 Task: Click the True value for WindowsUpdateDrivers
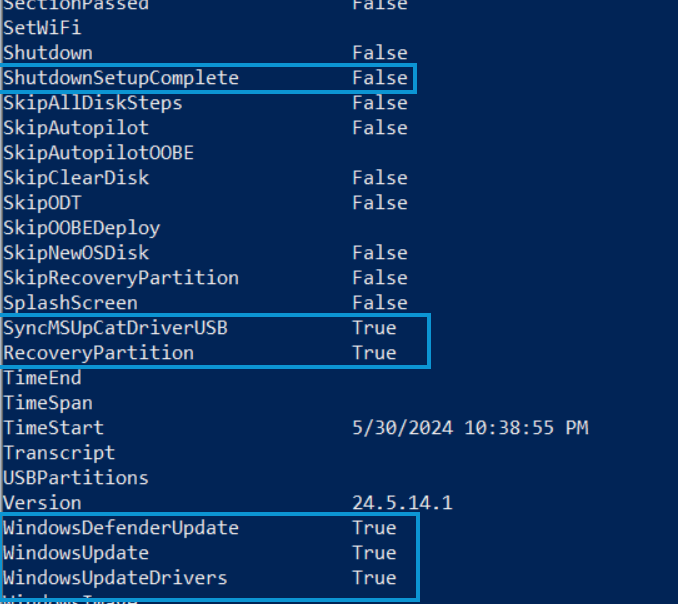[374, 578]
